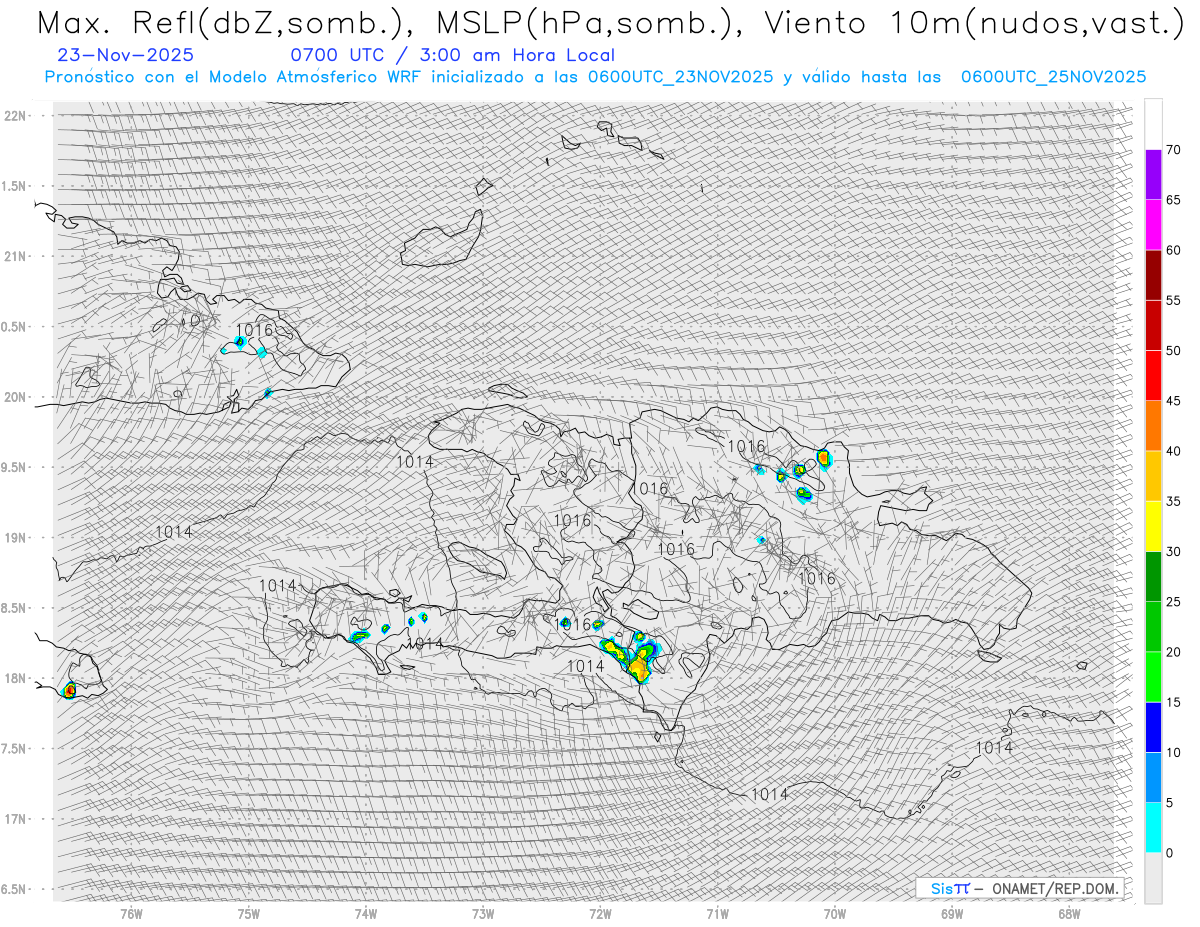Click the '73W' longitude label
Viewport: 1200px width, 927px height.
[483, 913]
